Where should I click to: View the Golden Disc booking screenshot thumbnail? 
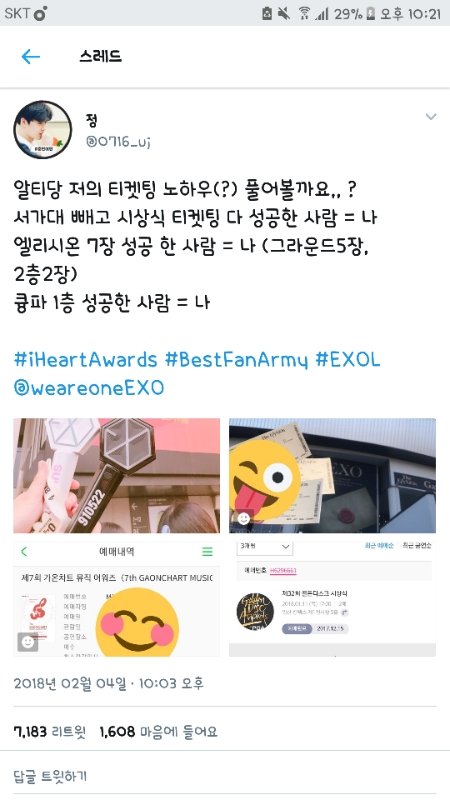(333, 599)
